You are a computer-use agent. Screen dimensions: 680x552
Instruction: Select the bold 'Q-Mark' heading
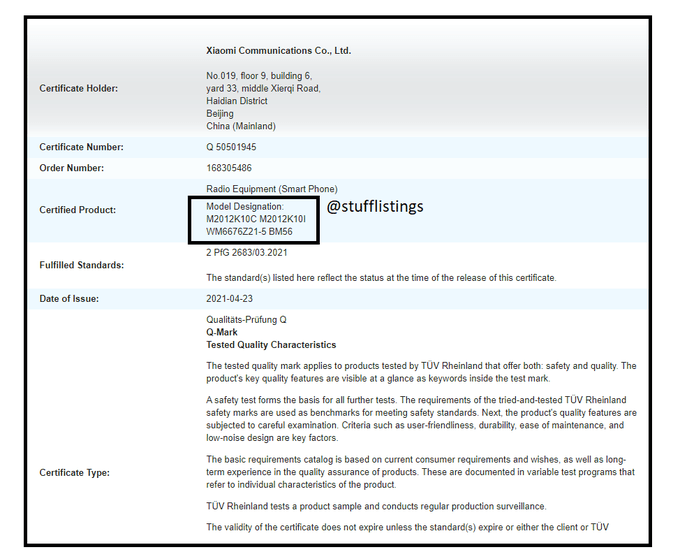pyautogui.click(x=222, y=332)
